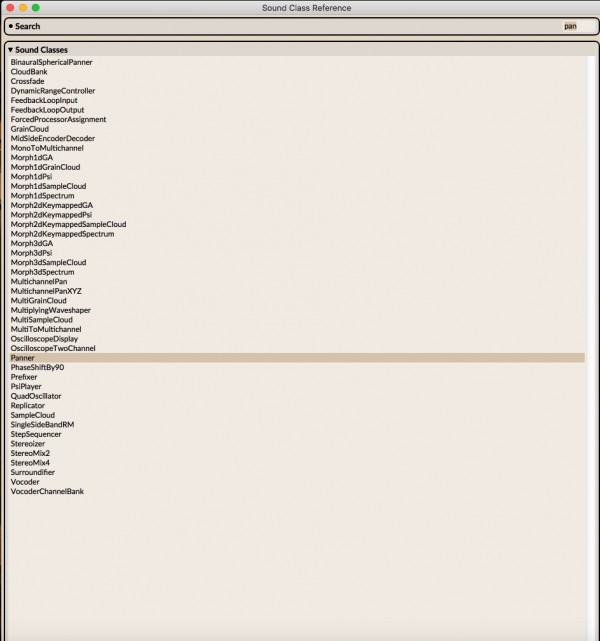This screenshot has width=600, height=641.
Task: Select MonoToMultichannel
Action: (47, 148)
